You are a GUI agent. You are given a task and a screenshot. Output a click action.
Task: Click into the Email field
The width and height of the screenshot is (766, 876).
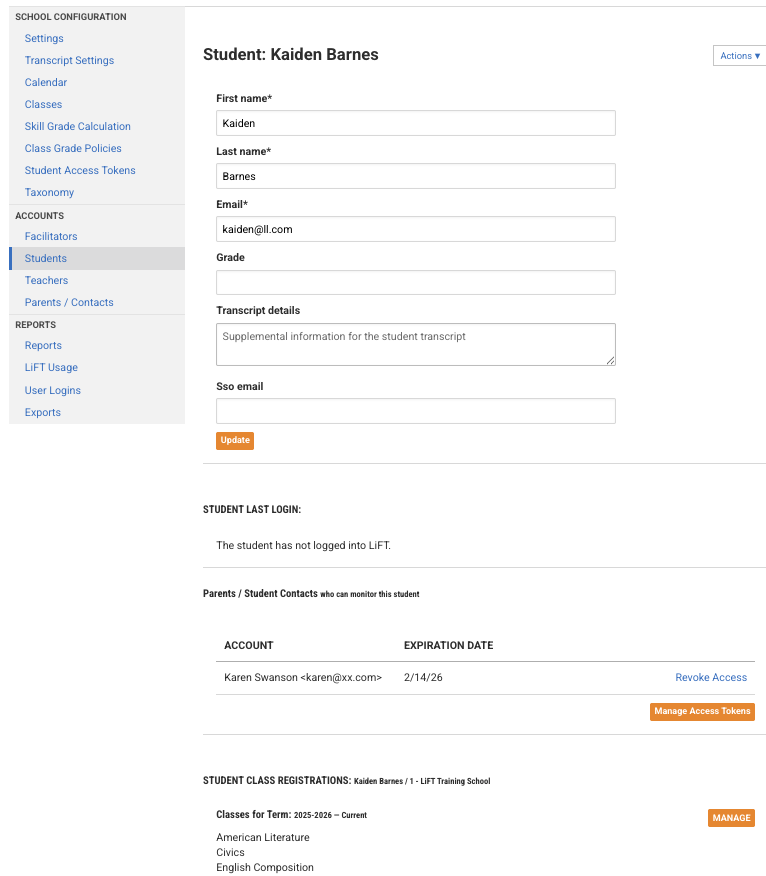pos(415,229)
